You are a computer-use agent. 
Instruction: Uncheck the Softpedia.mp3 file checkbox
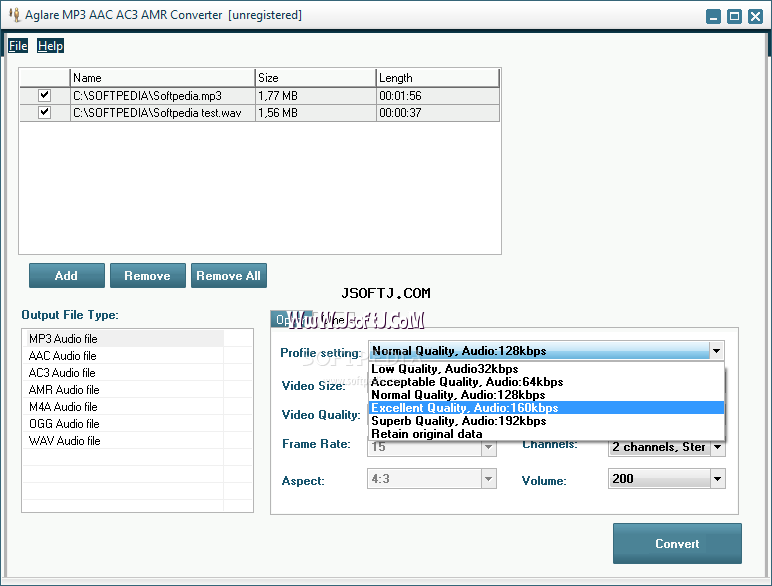coord(44,95)
